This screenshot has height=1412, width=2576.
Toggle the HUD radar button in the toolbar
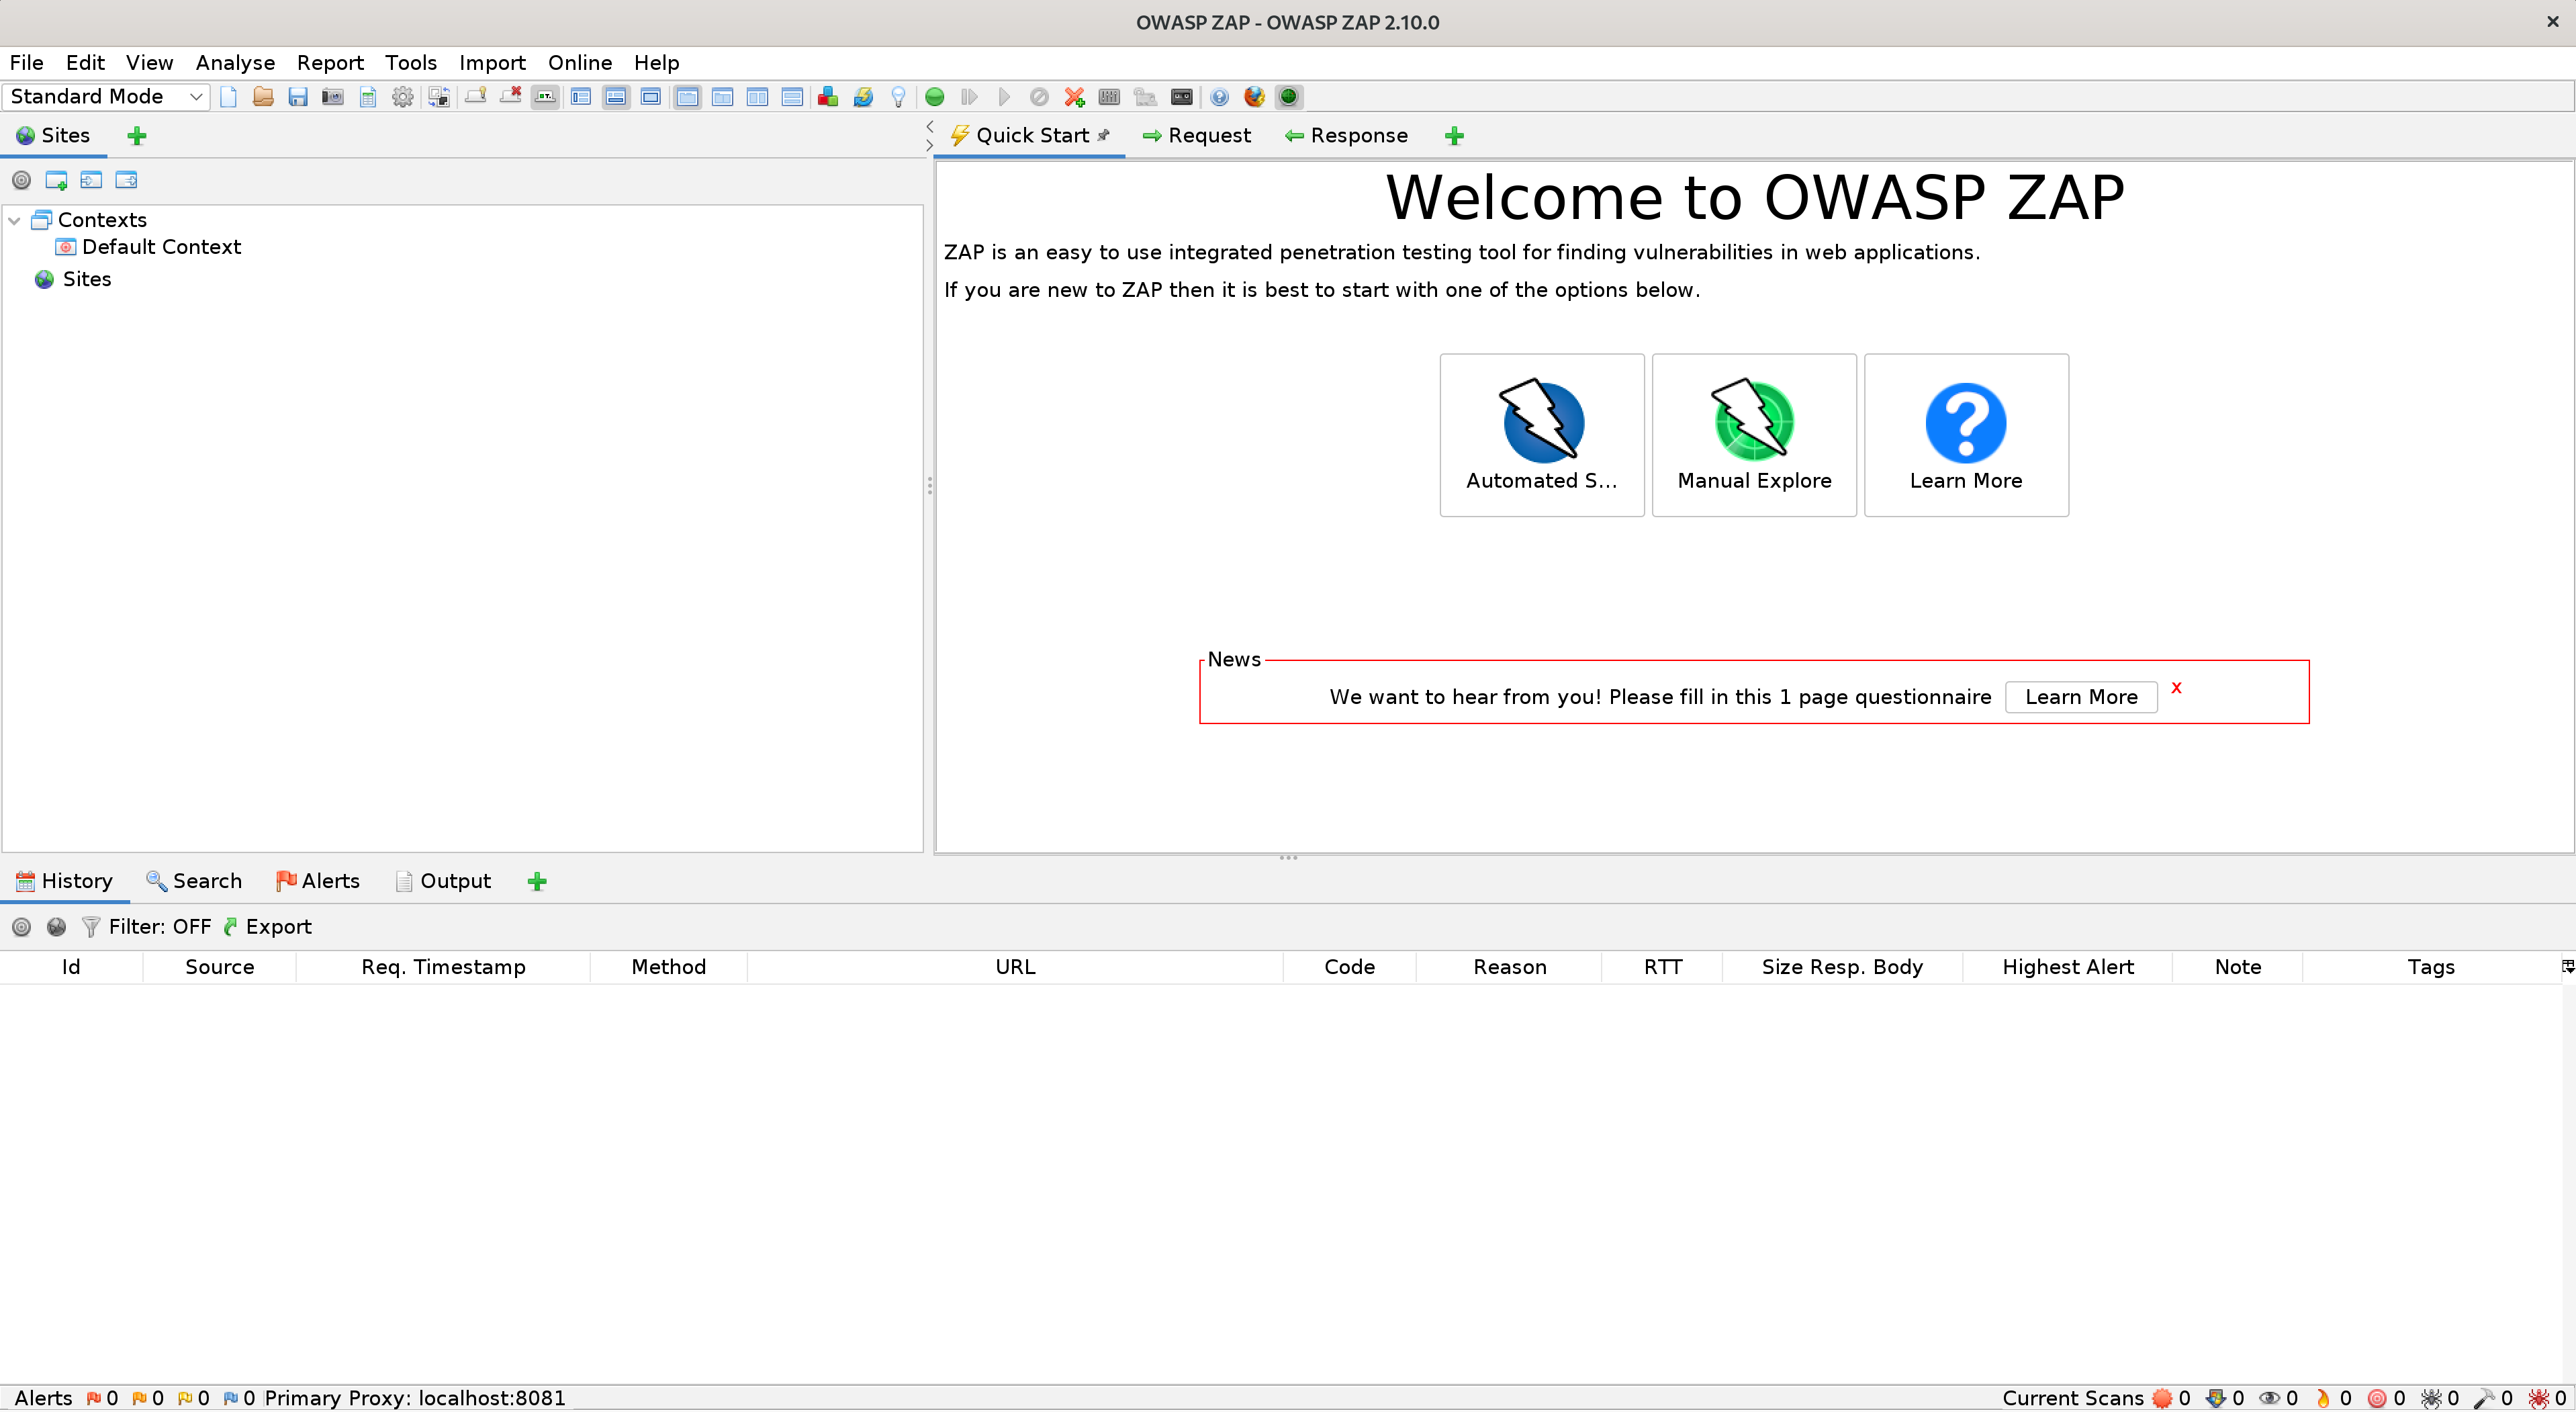[x=1289, y=97]
